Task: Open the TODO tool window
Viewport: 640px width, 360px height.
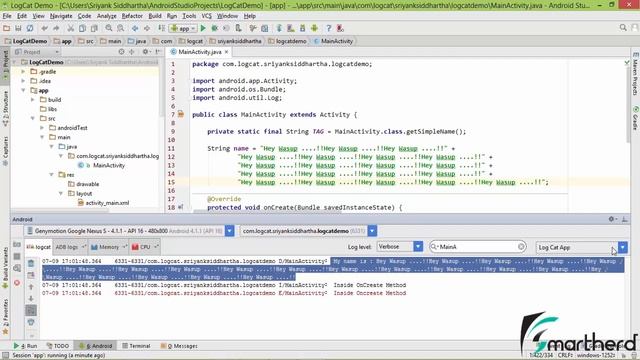Action: (x=58, y=346)
